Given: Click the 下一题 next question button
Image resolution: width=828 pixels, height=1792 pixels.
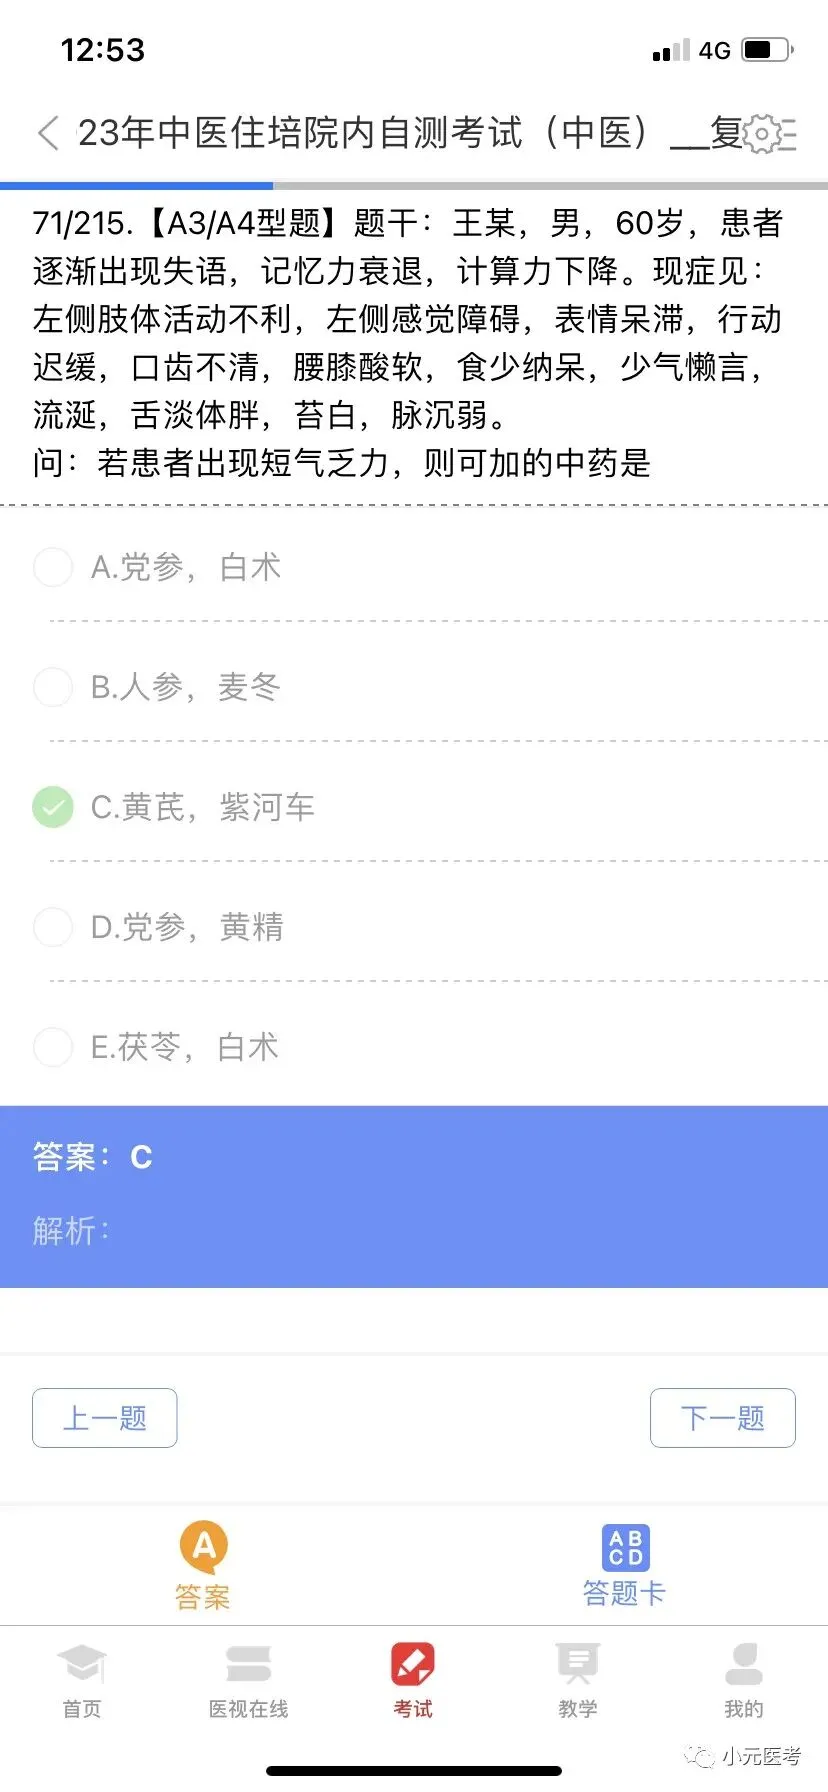Looking at the screenshot, I should 723,1418.
